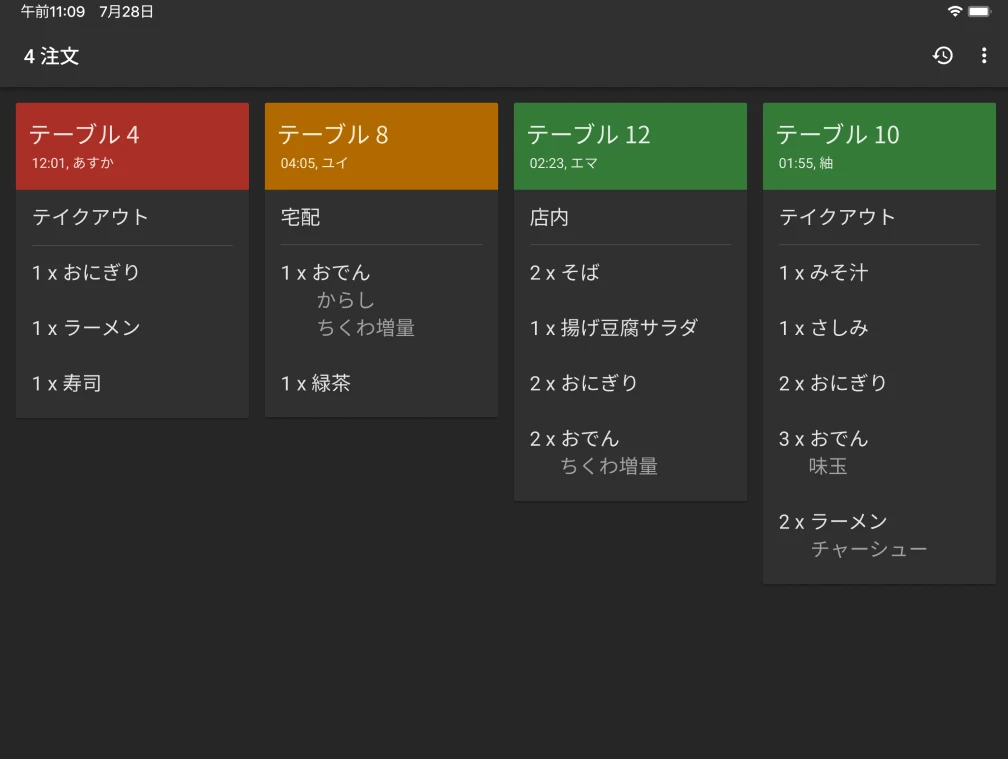Image resolution: width=1008 pixels, height=759 pixels.
Task: Tap the orange テーブル 8 order header
Action: click(x=381, y=145)
